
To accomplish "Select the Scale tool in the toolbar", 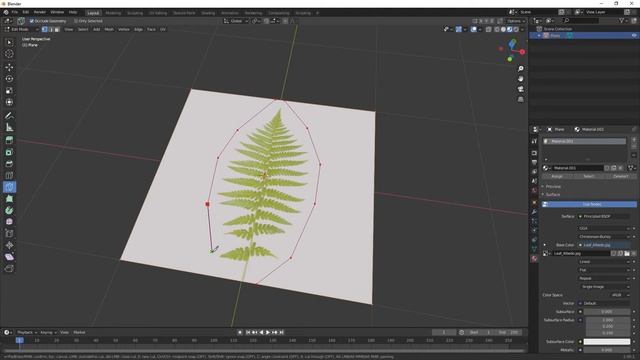I will [x=9, y=91].
